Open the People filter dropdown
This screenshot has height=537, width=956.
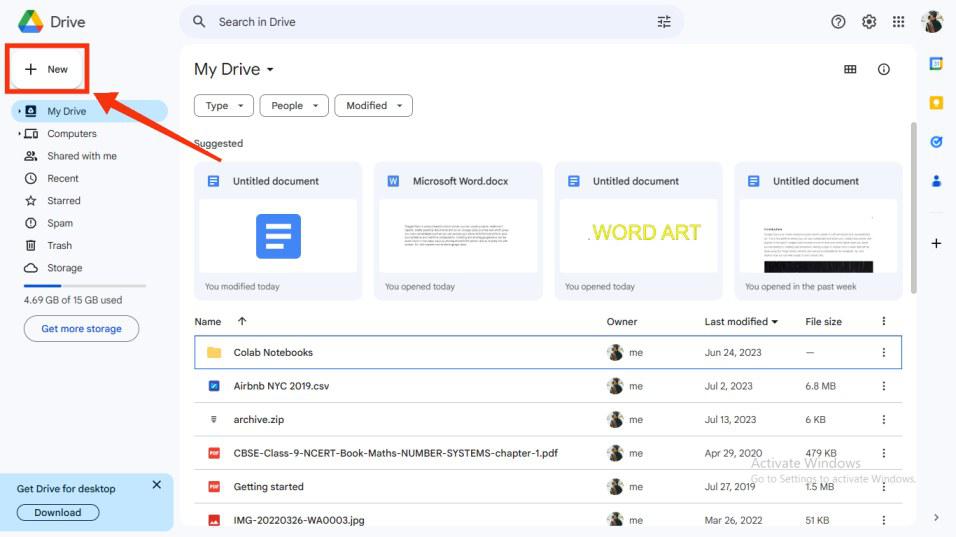pyautogui.click(x=294, y=105)
